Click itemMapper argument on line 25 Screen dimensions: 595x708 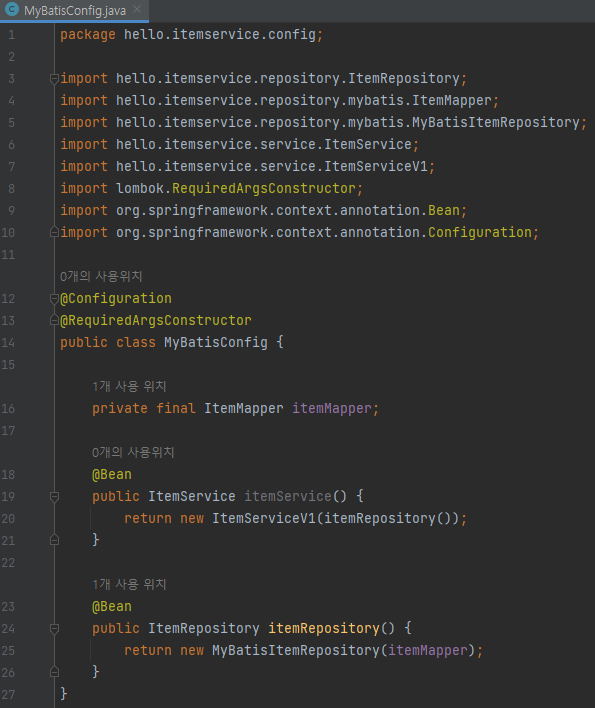(x=428, y=651)
